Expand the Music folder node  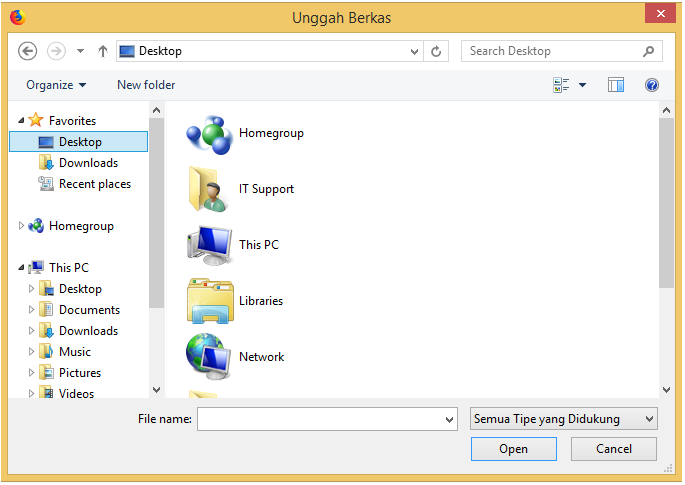click(31, 351)
